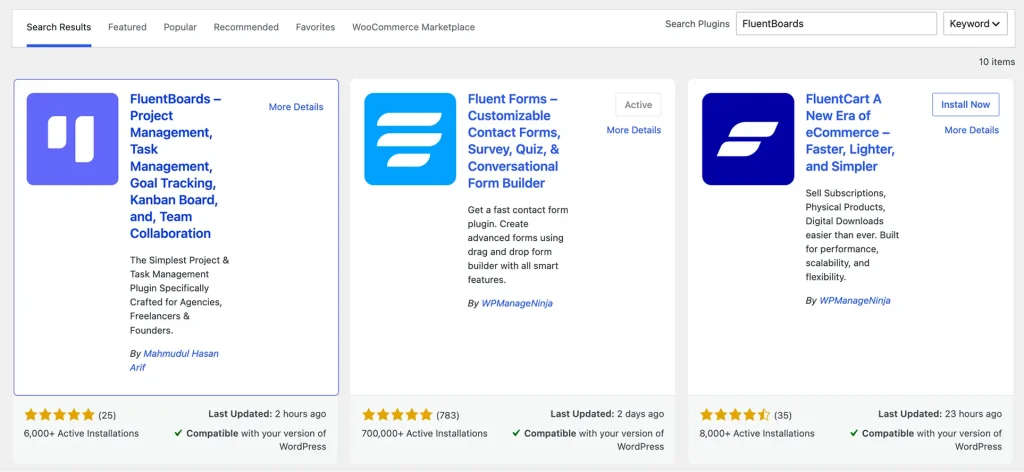This screenshot has height=472, width=1024.
Task: Click the "(25)" rating count
Action: [107, 415]
